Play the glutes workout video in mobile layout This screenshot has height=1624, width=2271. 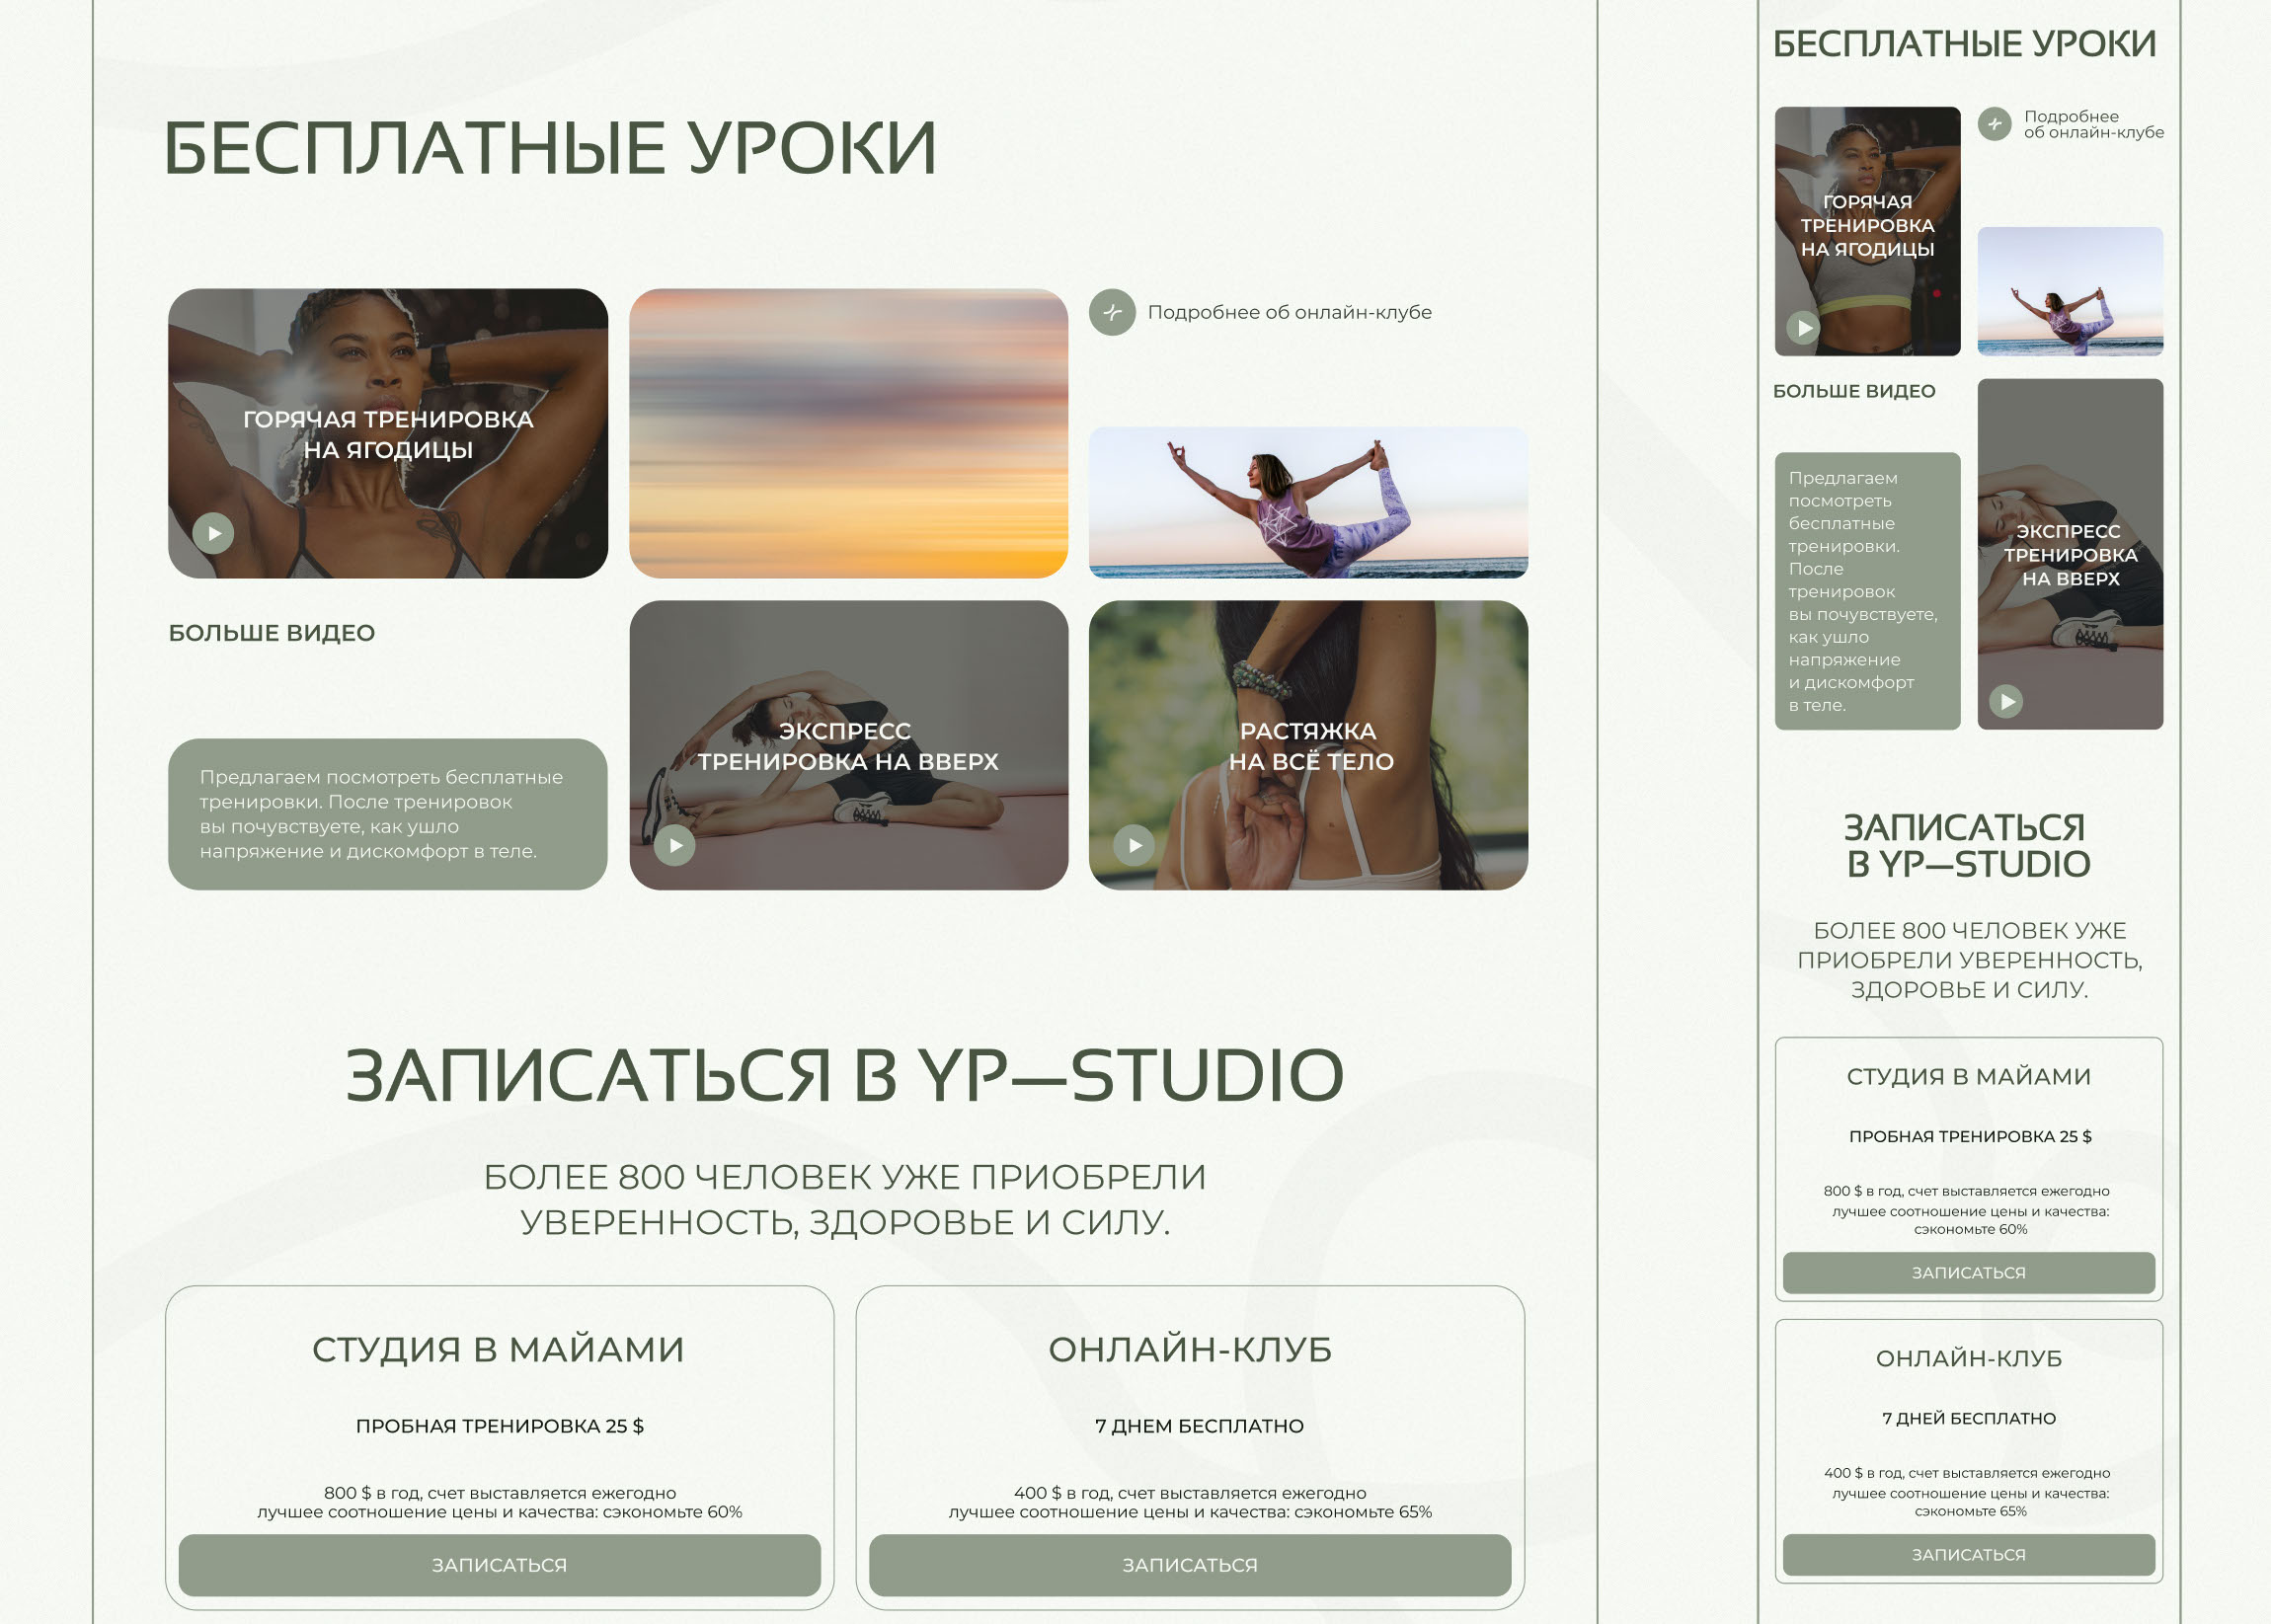click(x=1803, y=328)
